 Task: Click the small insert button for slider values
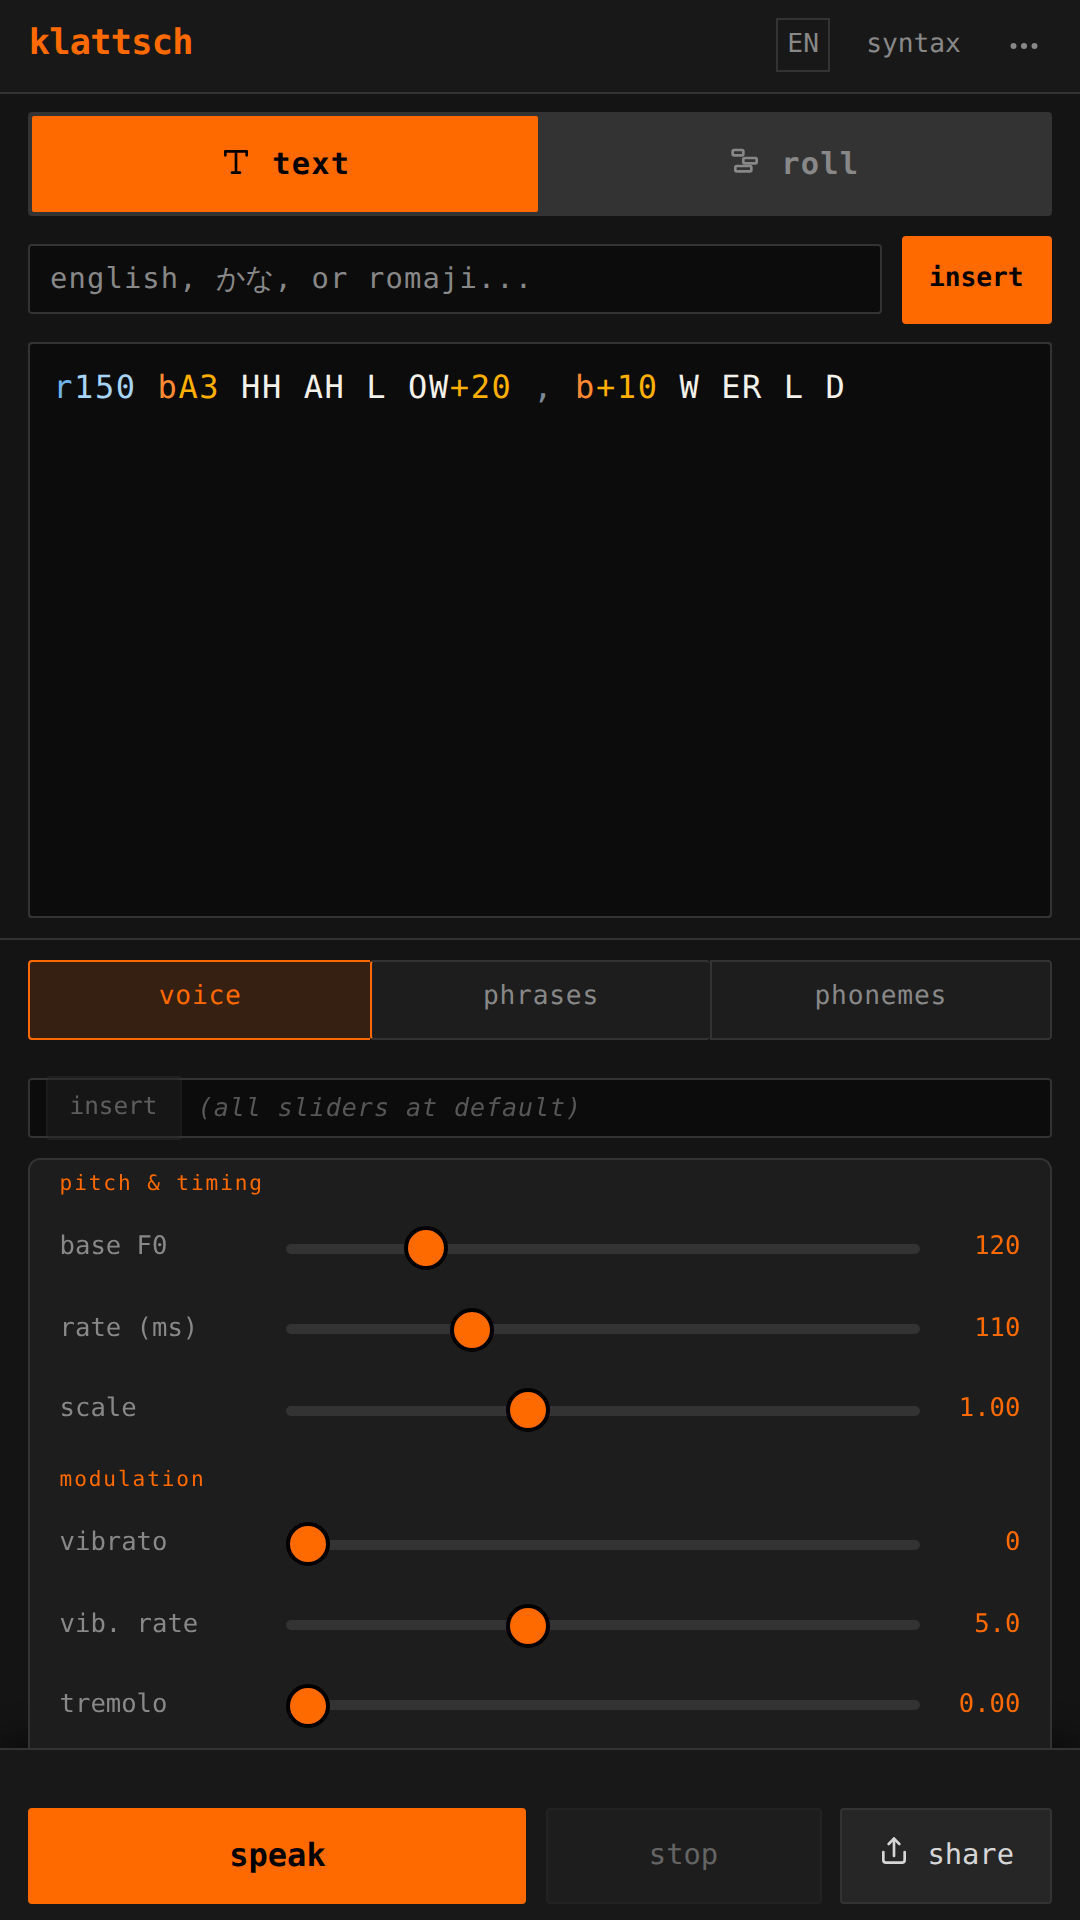113,1107
